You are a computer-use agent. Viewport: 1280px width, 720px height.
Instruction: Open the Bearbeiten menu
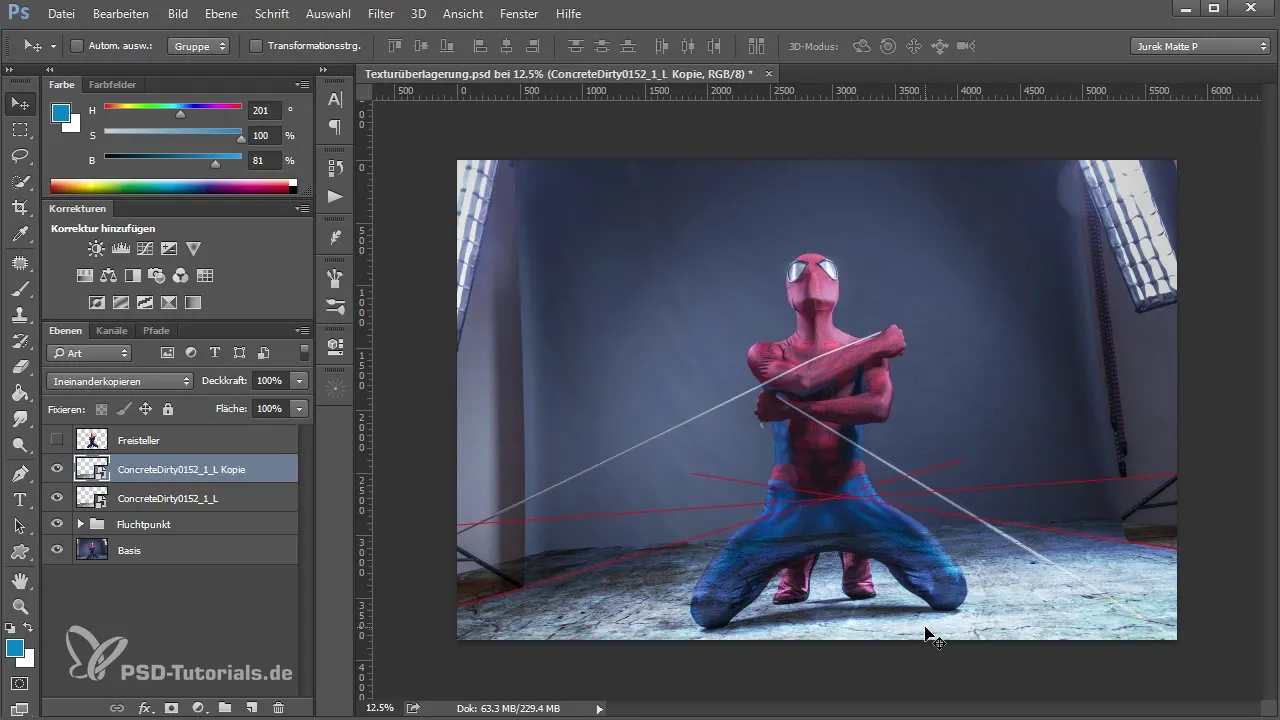[x=121, y=14]
